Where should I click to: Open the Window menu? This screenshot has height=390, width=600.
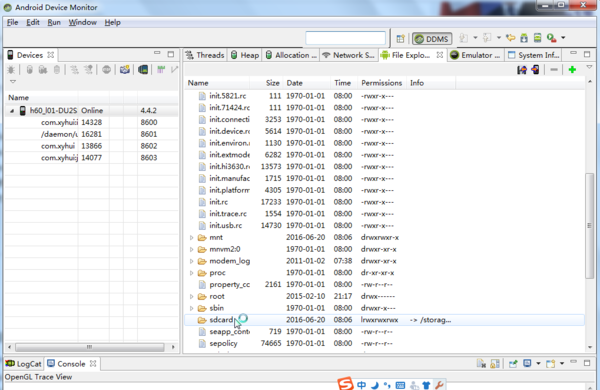(82, 23)
